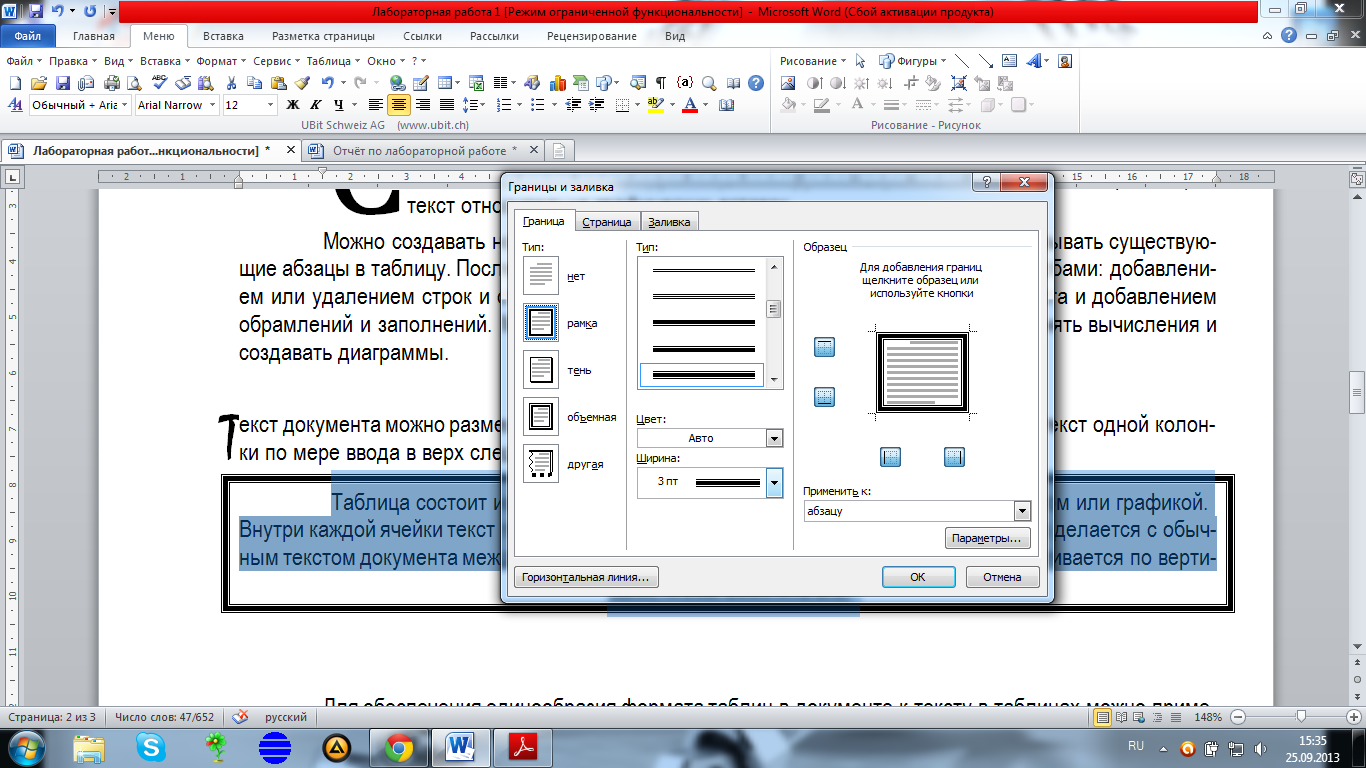Toggle justify alignment button
This screenshot has width=1366, height=768.
(446, 105)
